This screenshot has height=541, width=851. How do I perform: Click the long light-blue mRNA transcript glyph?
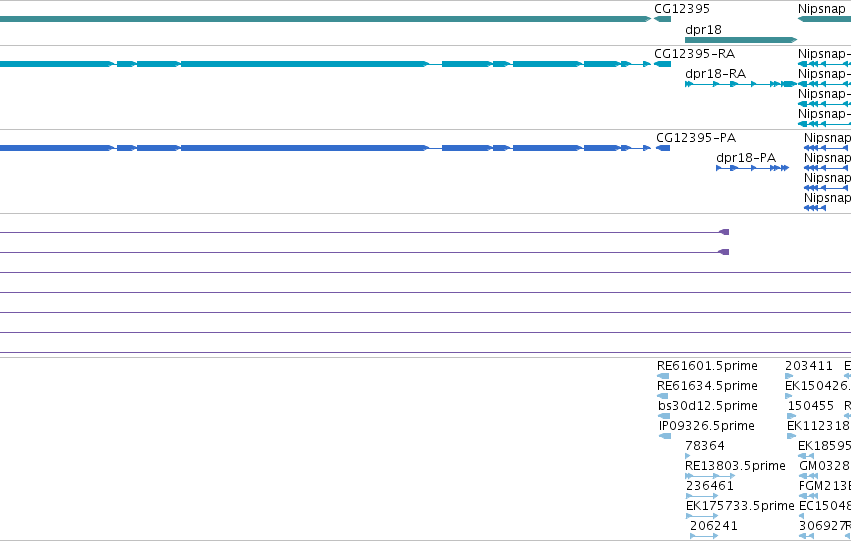pyautogui.click(x=325, y=64)
